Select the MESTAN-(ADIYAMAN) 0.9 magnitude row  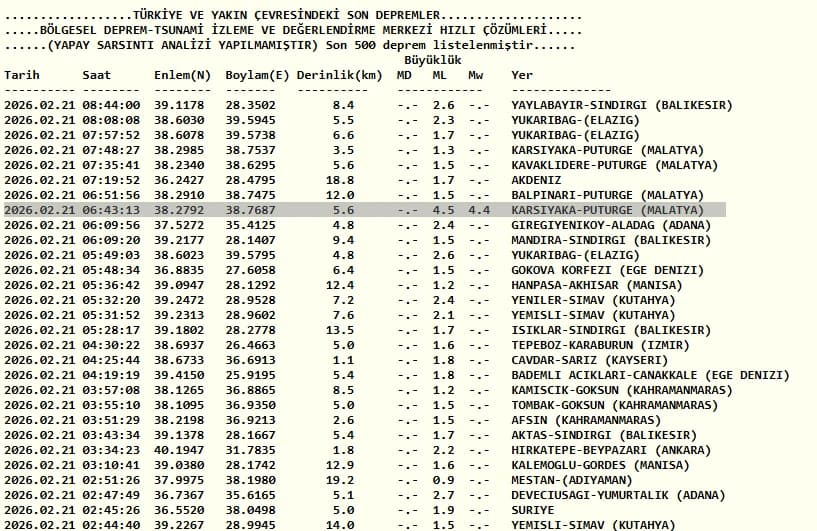[x=318, y=480]
